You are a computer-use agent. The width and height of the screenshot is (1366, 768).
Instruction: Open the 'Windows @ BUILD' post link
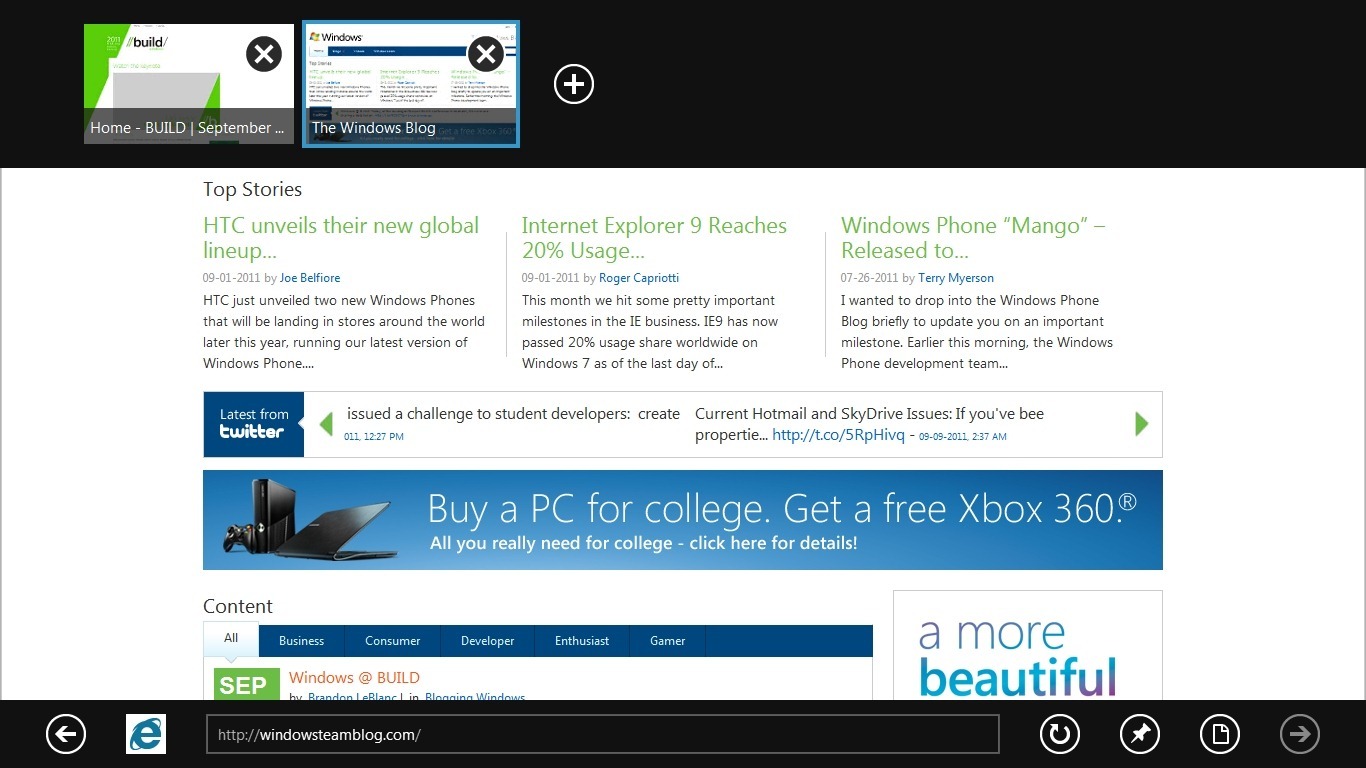354,677
